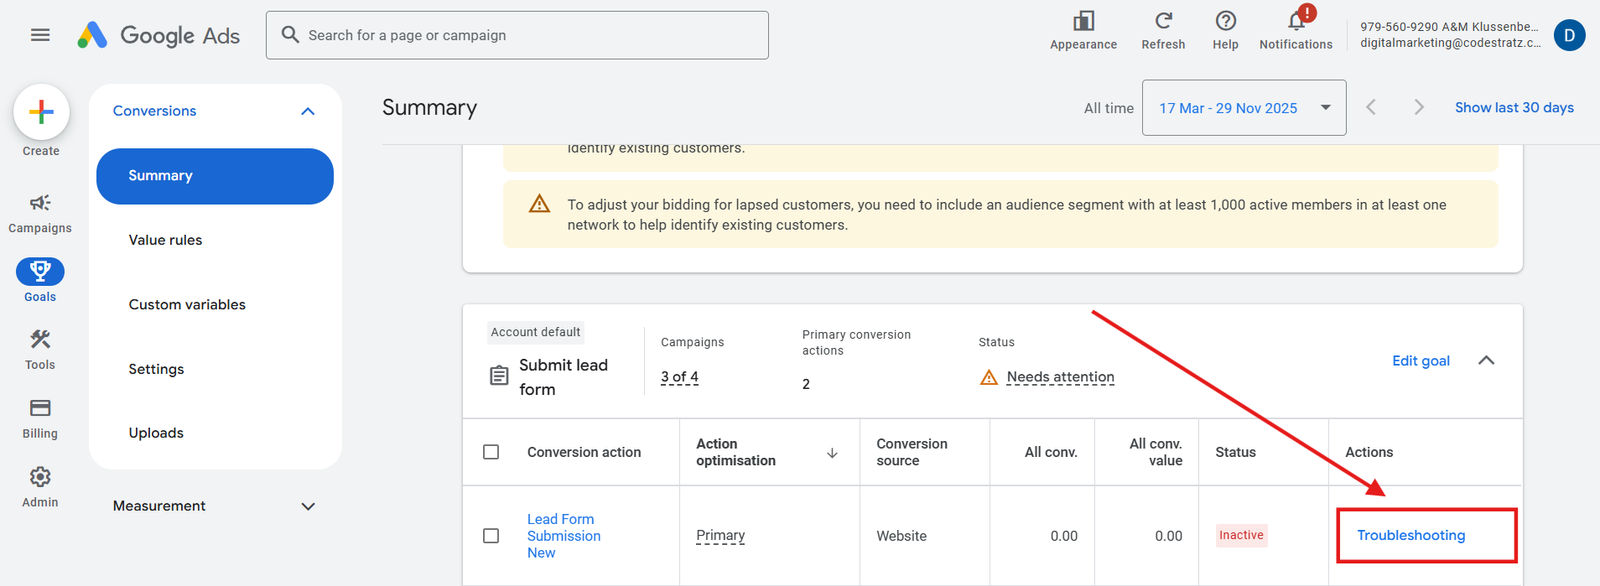1600x586 pixels.
Task: Click Show last 30 days
Action: click(x=1514, y=107)
